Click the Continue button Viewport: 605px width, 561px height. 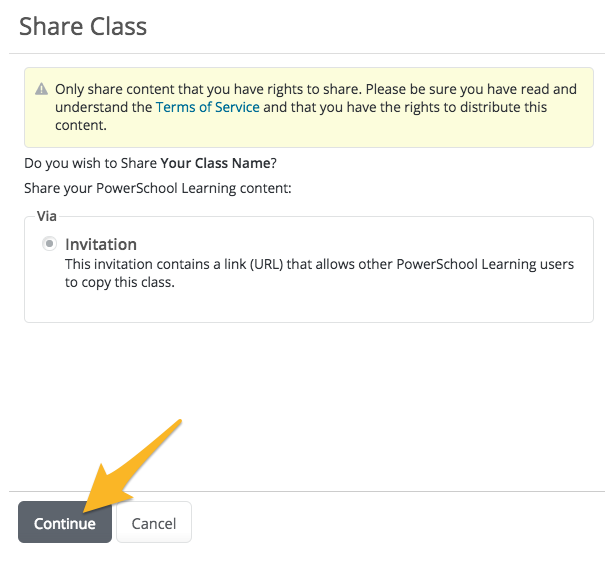tap(65, 522)
